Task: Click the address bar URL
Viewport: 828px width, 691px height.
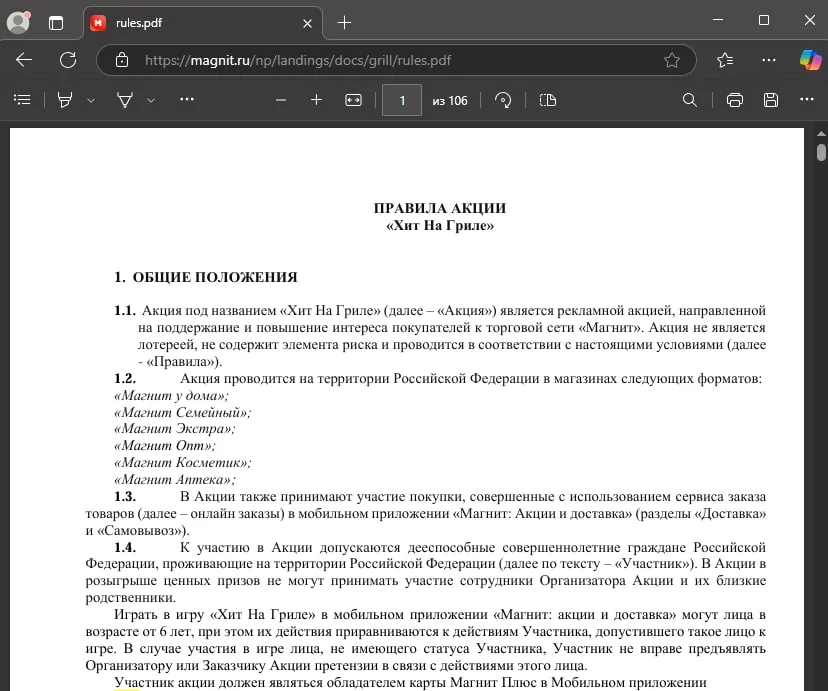Action: 298,60
